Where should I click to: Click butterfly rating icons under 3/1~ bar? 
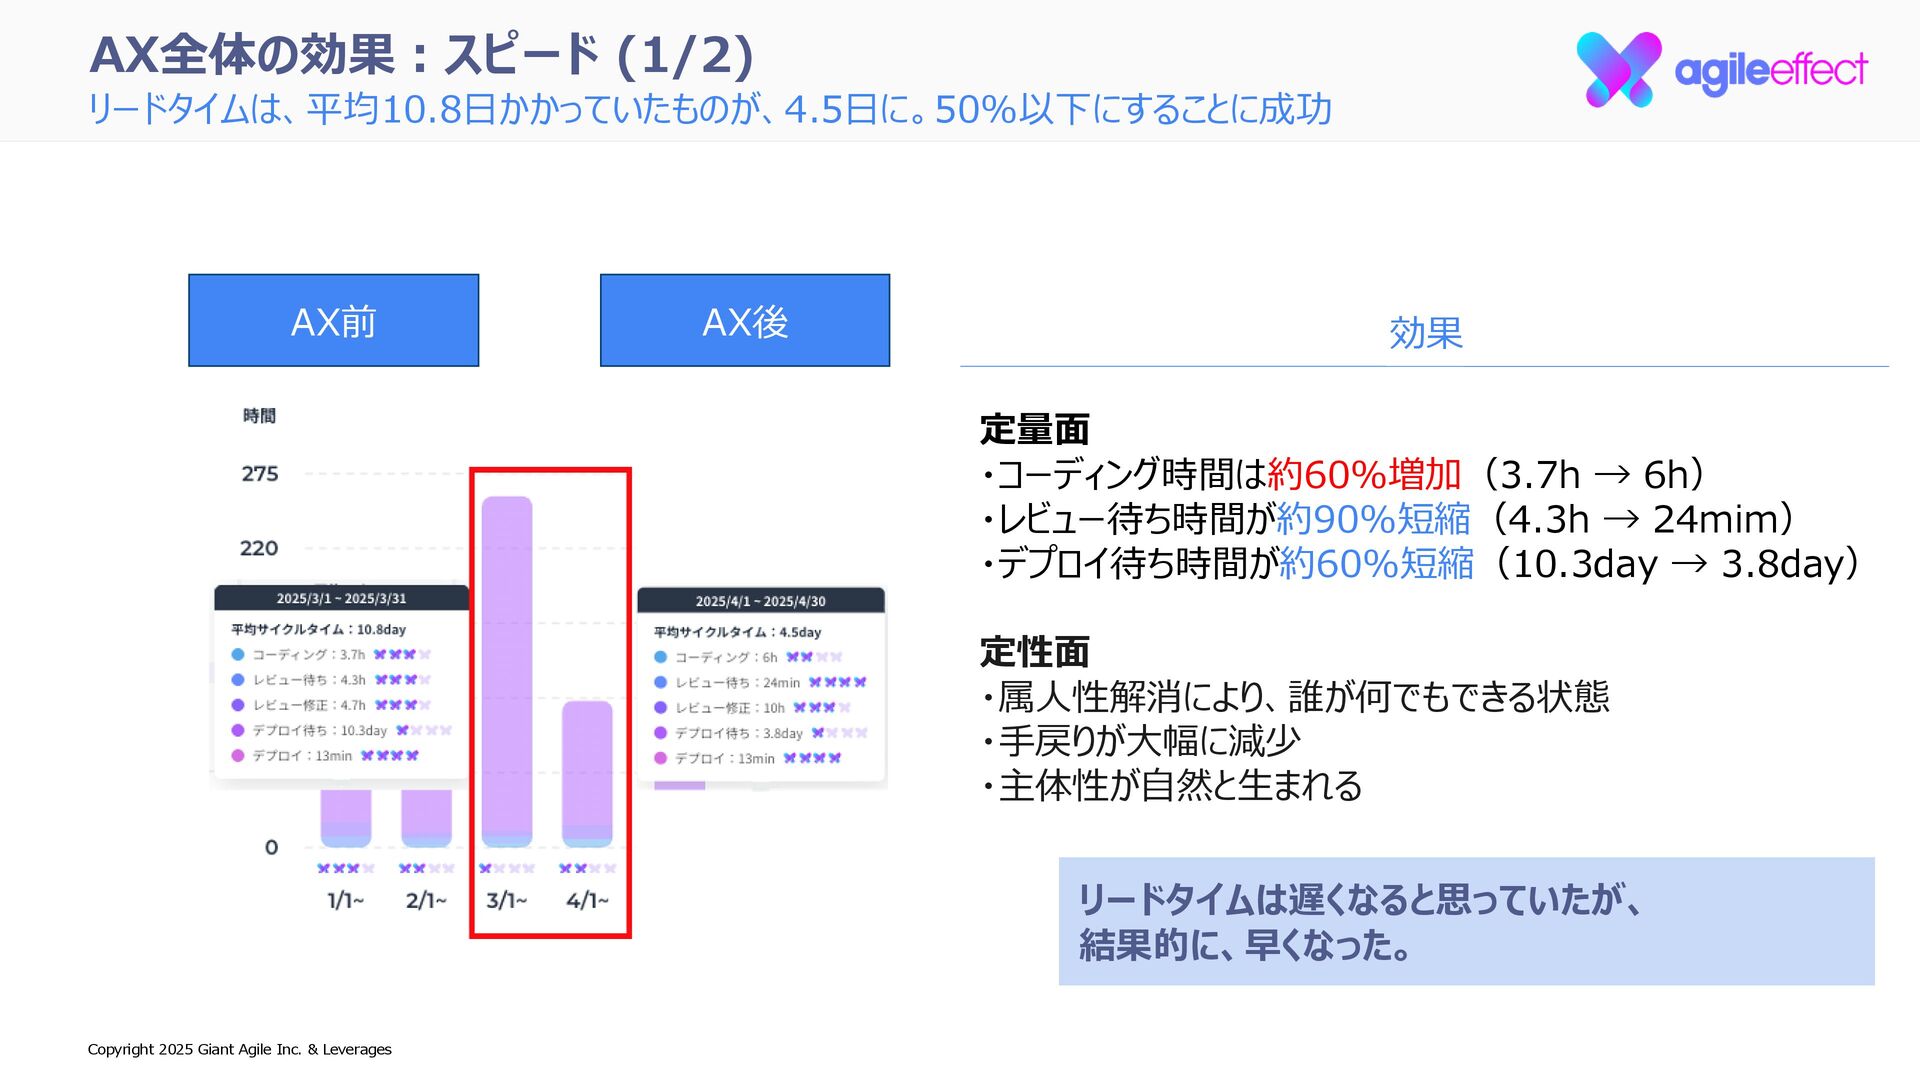(x=507, y=868)
